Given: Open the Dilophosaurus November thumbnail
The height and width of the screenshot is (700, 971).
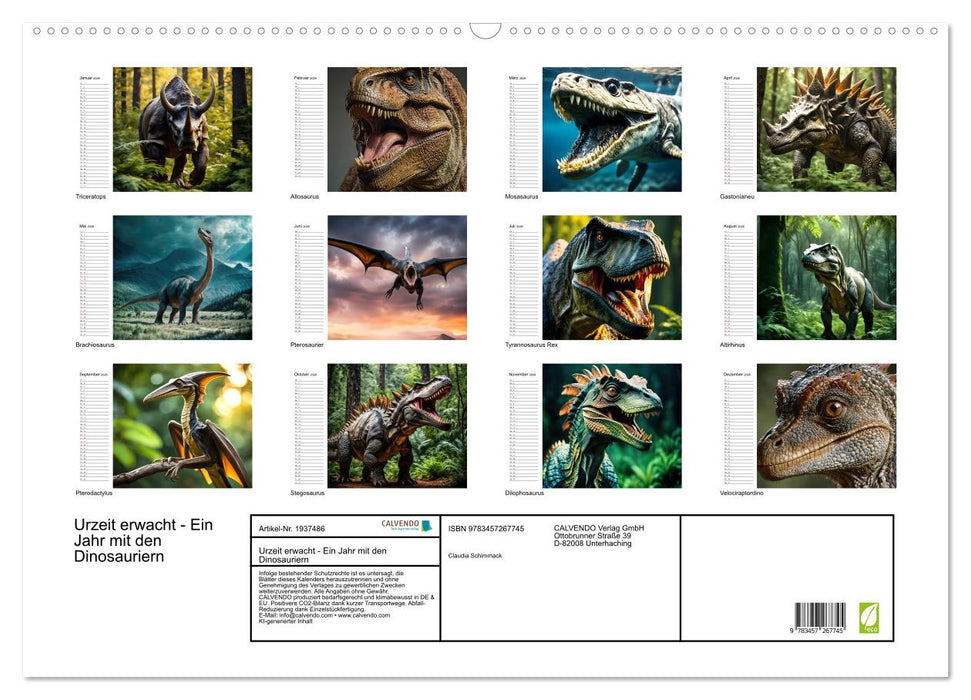Looking at the screenshot, I should pos(613,426).
